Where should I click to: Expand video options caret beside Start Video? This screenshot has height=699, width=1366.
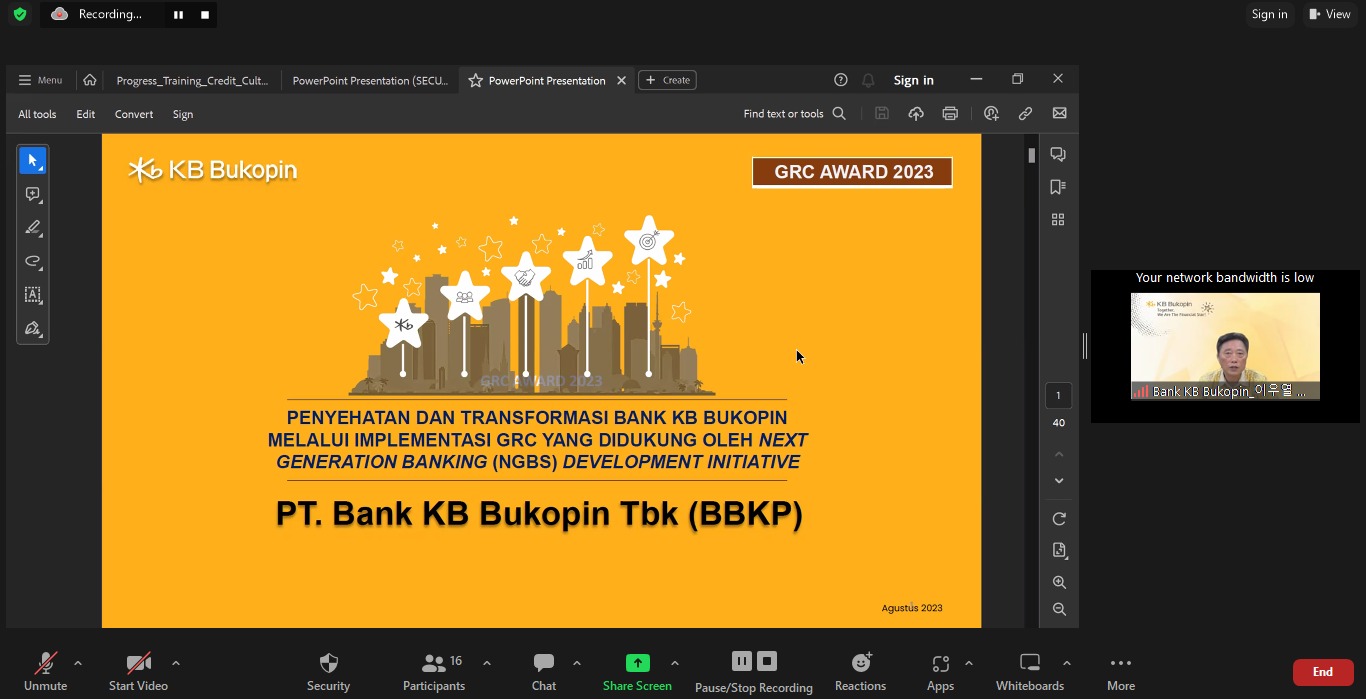click(176, 663)
